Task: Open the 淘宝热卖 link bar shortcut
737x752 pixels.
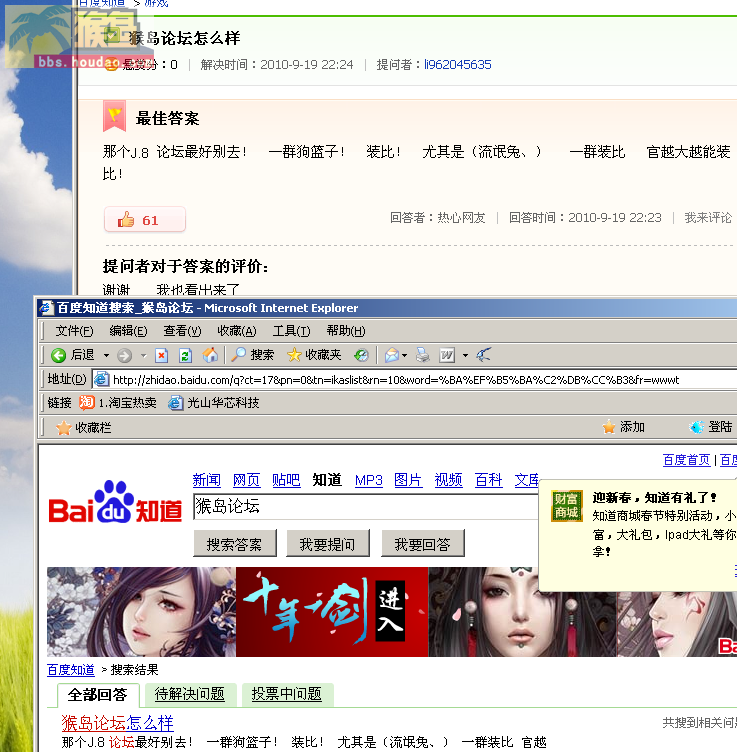Action: click(x=118, y=402)
